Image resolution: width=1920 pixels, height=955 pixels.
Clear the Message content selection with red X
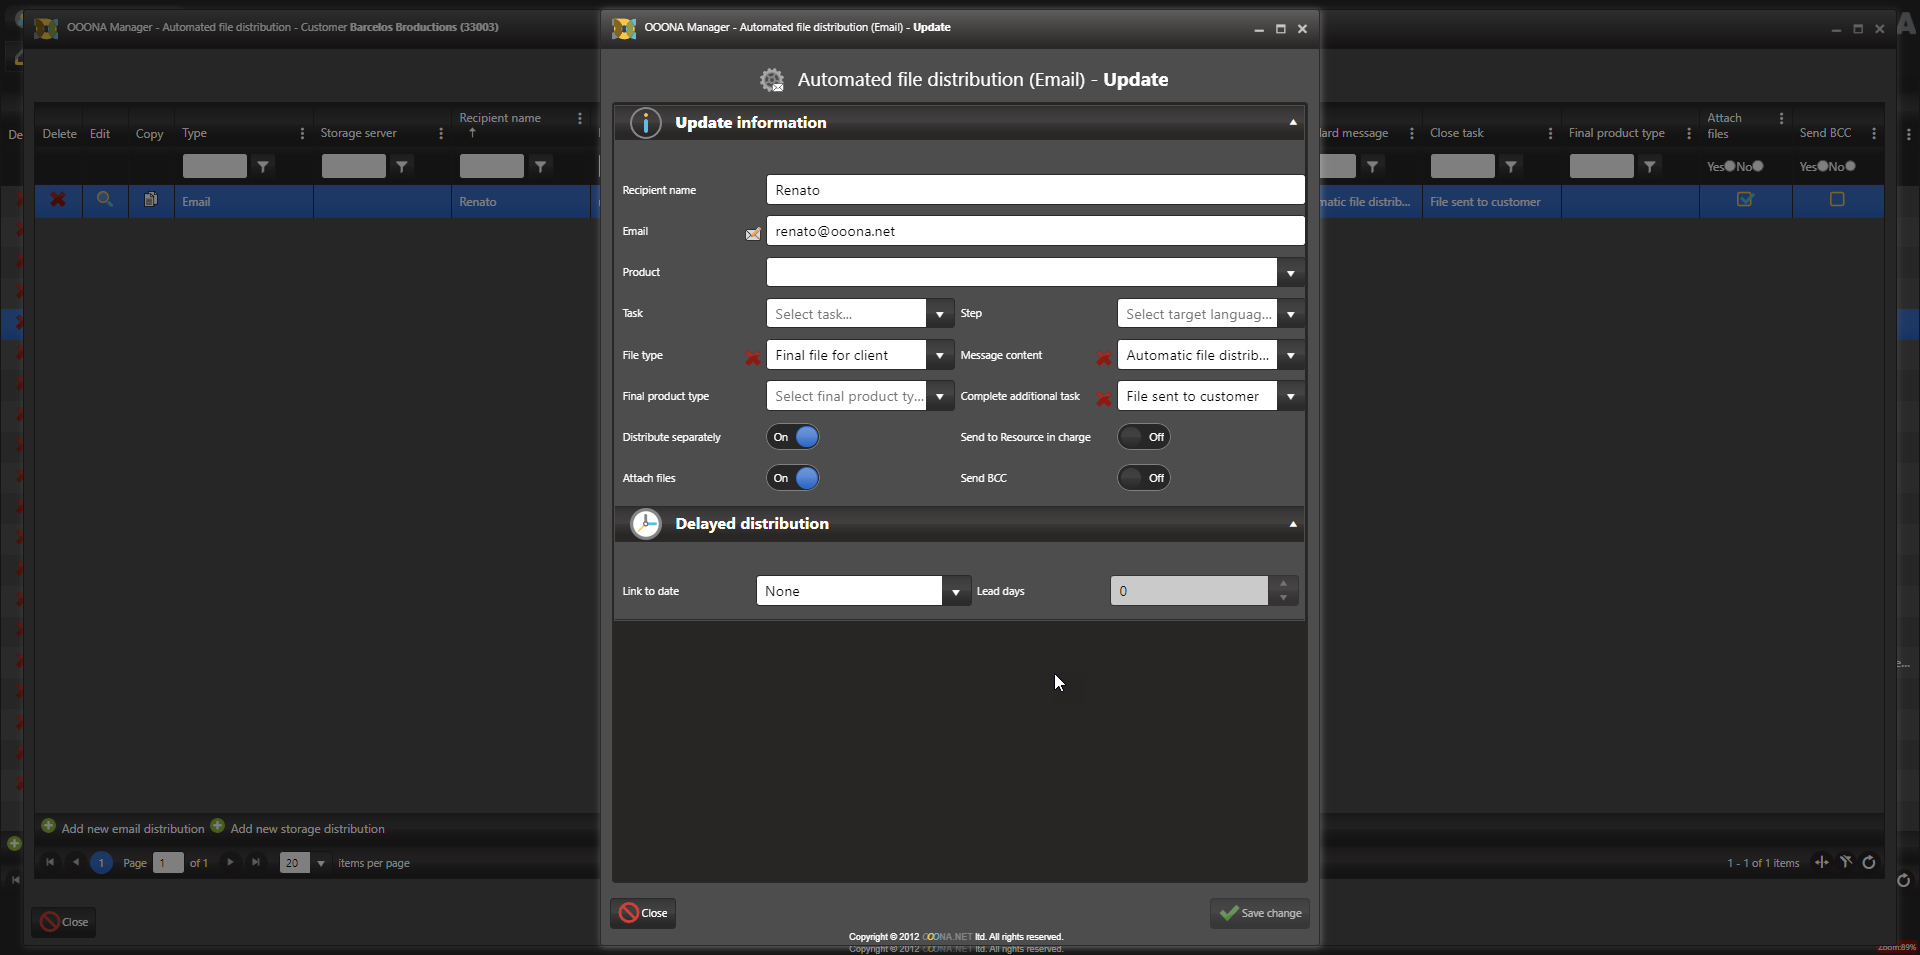tap(1103, 357)
